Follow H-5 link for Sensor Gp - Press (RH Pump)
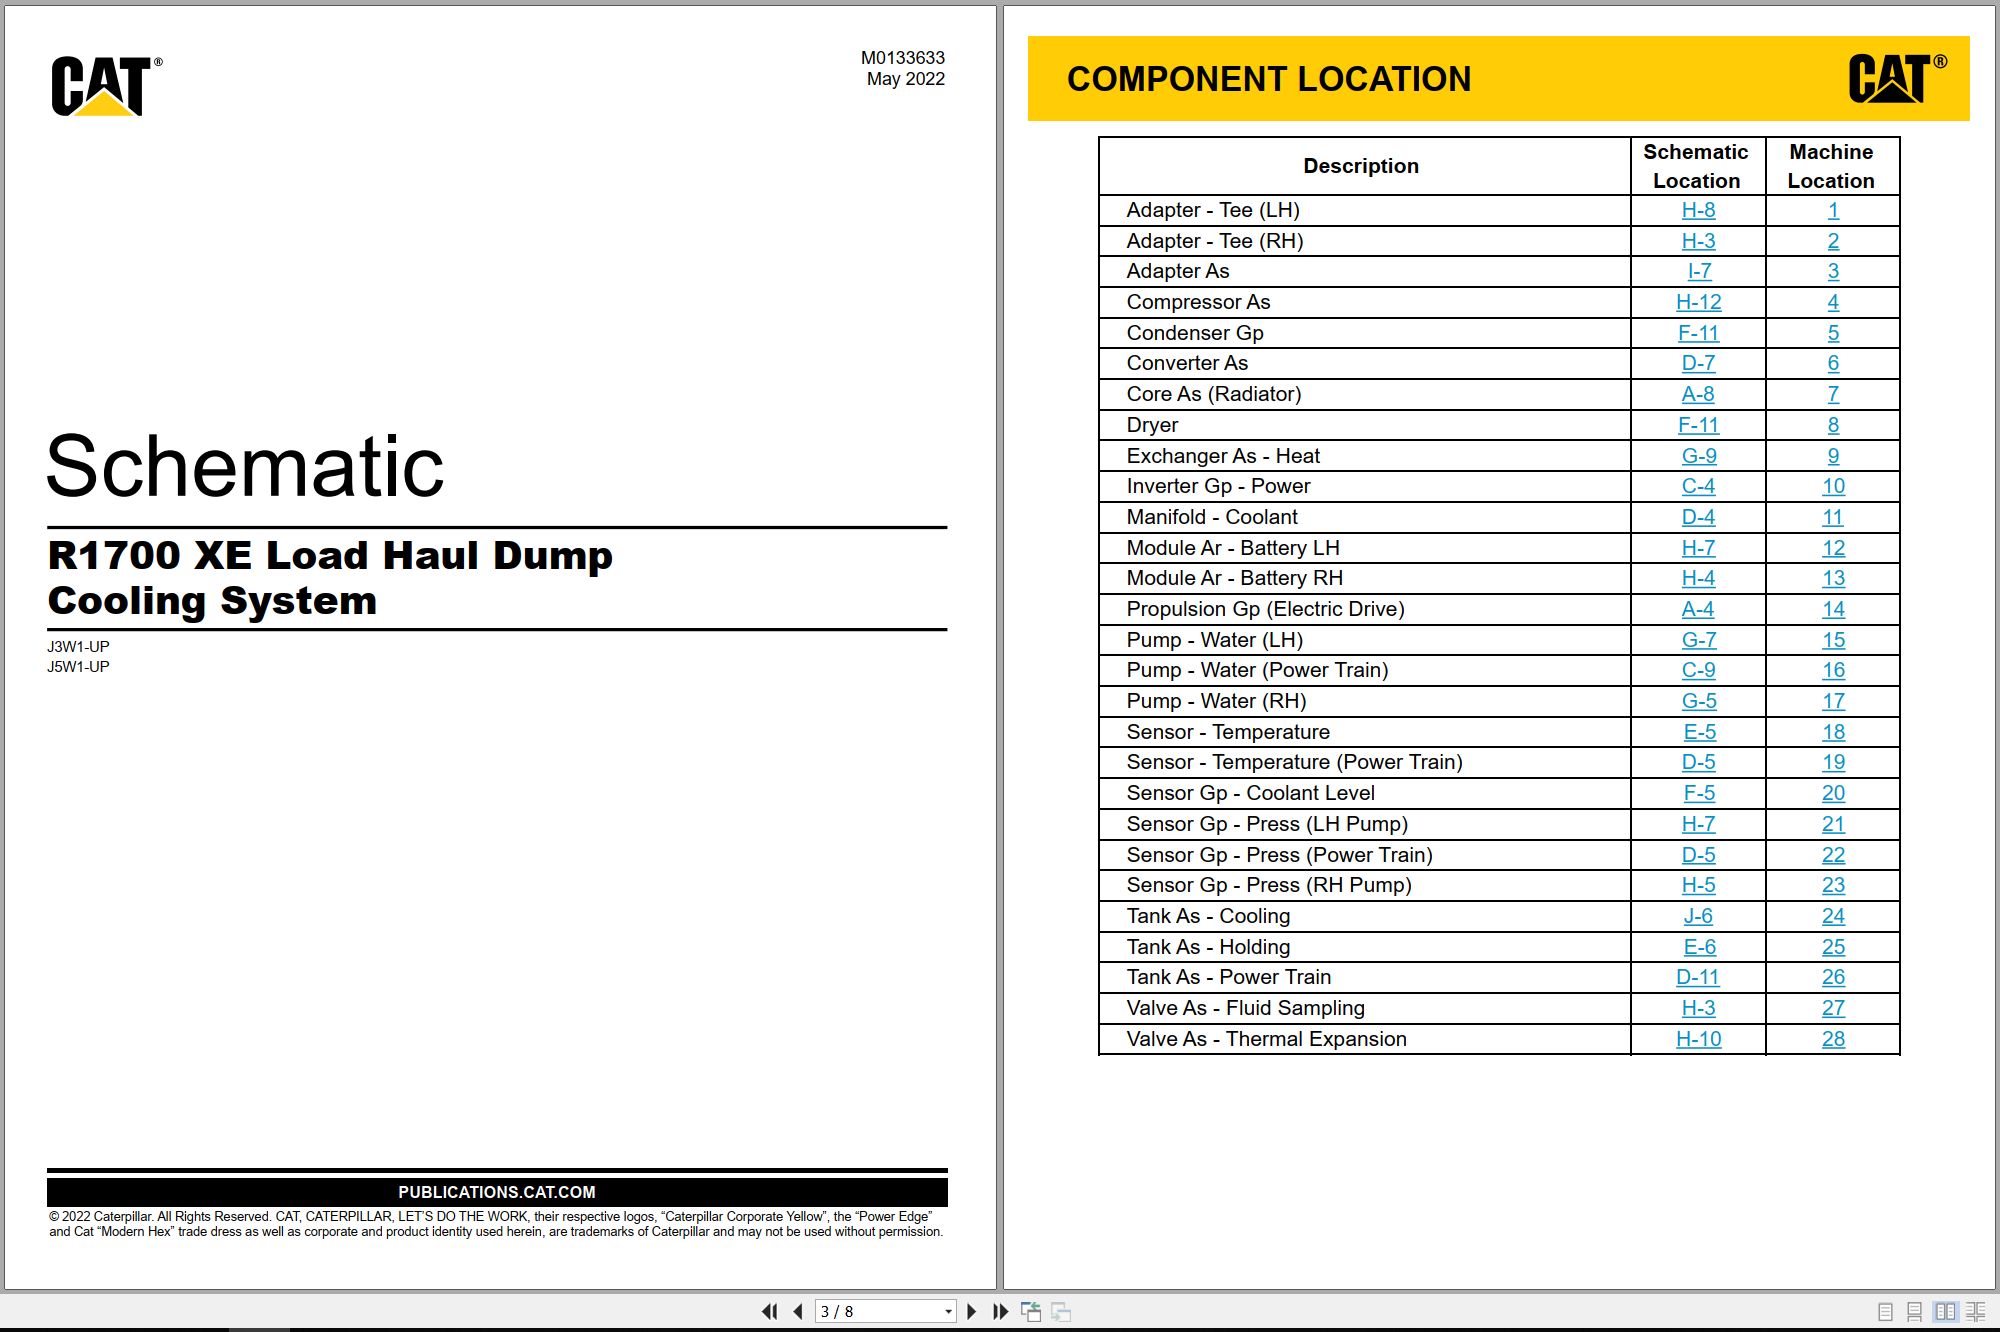Viewport: 2000px width, 1332px height. (1698, 885)
